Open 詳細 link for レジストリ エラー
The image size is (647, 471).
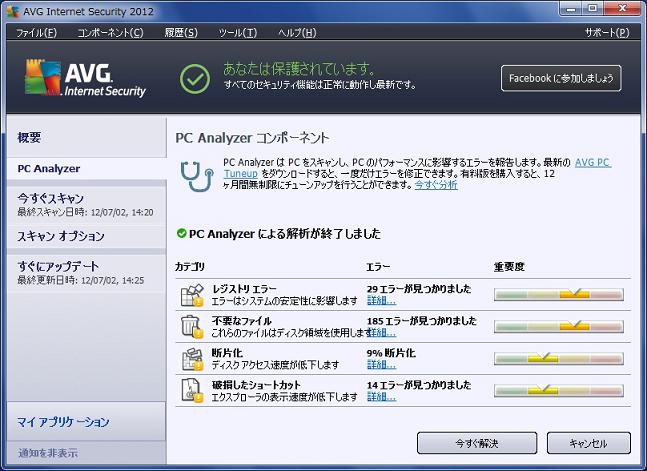381,301
